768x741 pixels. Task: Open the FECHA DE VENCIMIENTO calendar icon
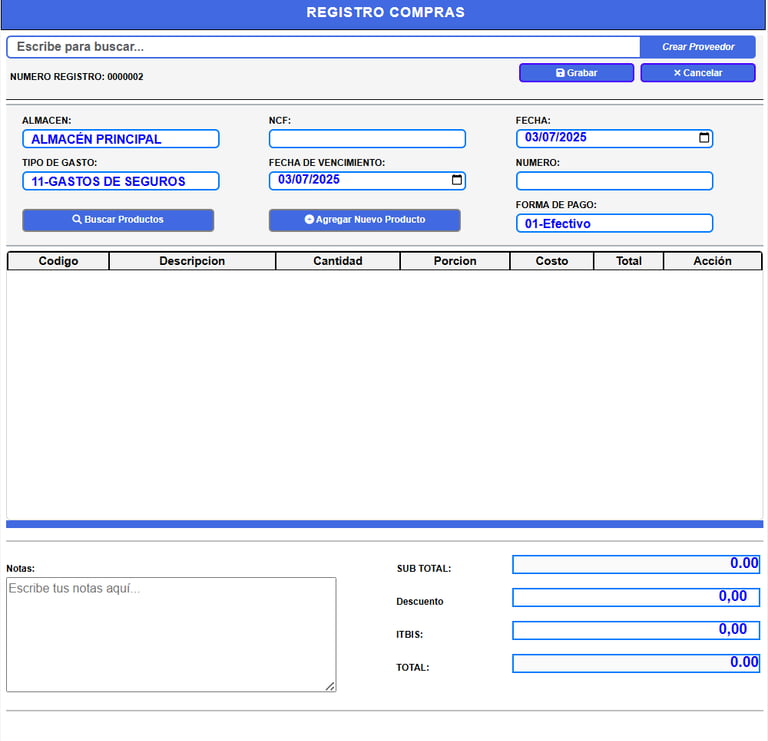tap(456, 180)
